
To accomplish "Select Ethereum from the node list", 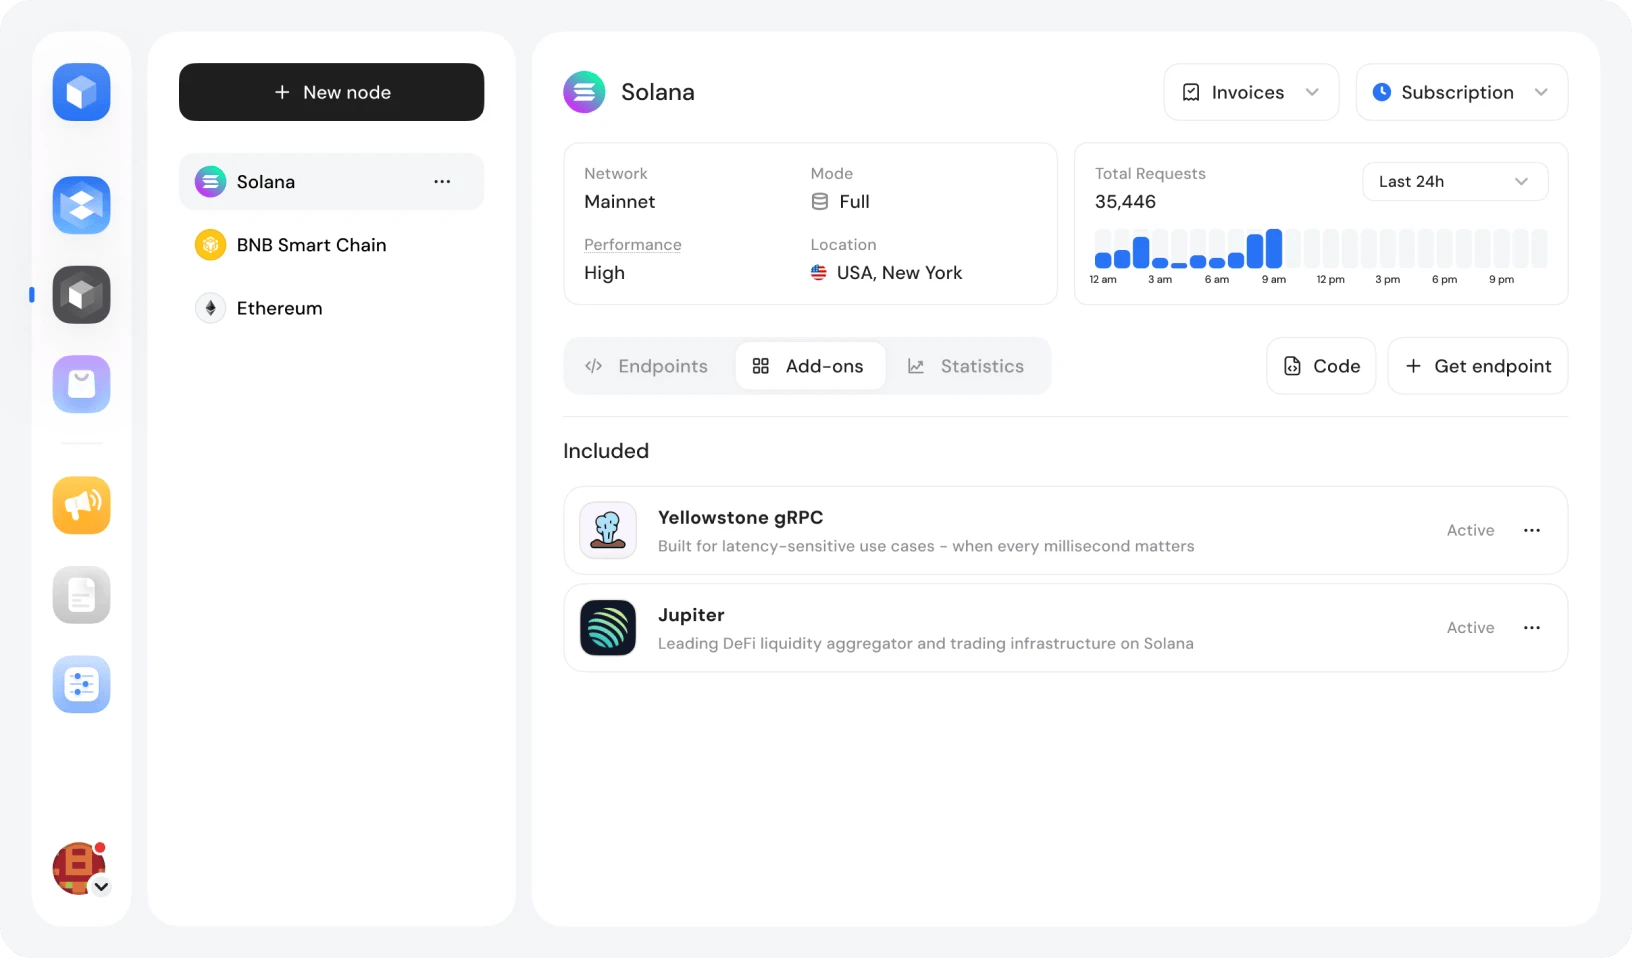I will pyautogui.click(x=278, y=308).
